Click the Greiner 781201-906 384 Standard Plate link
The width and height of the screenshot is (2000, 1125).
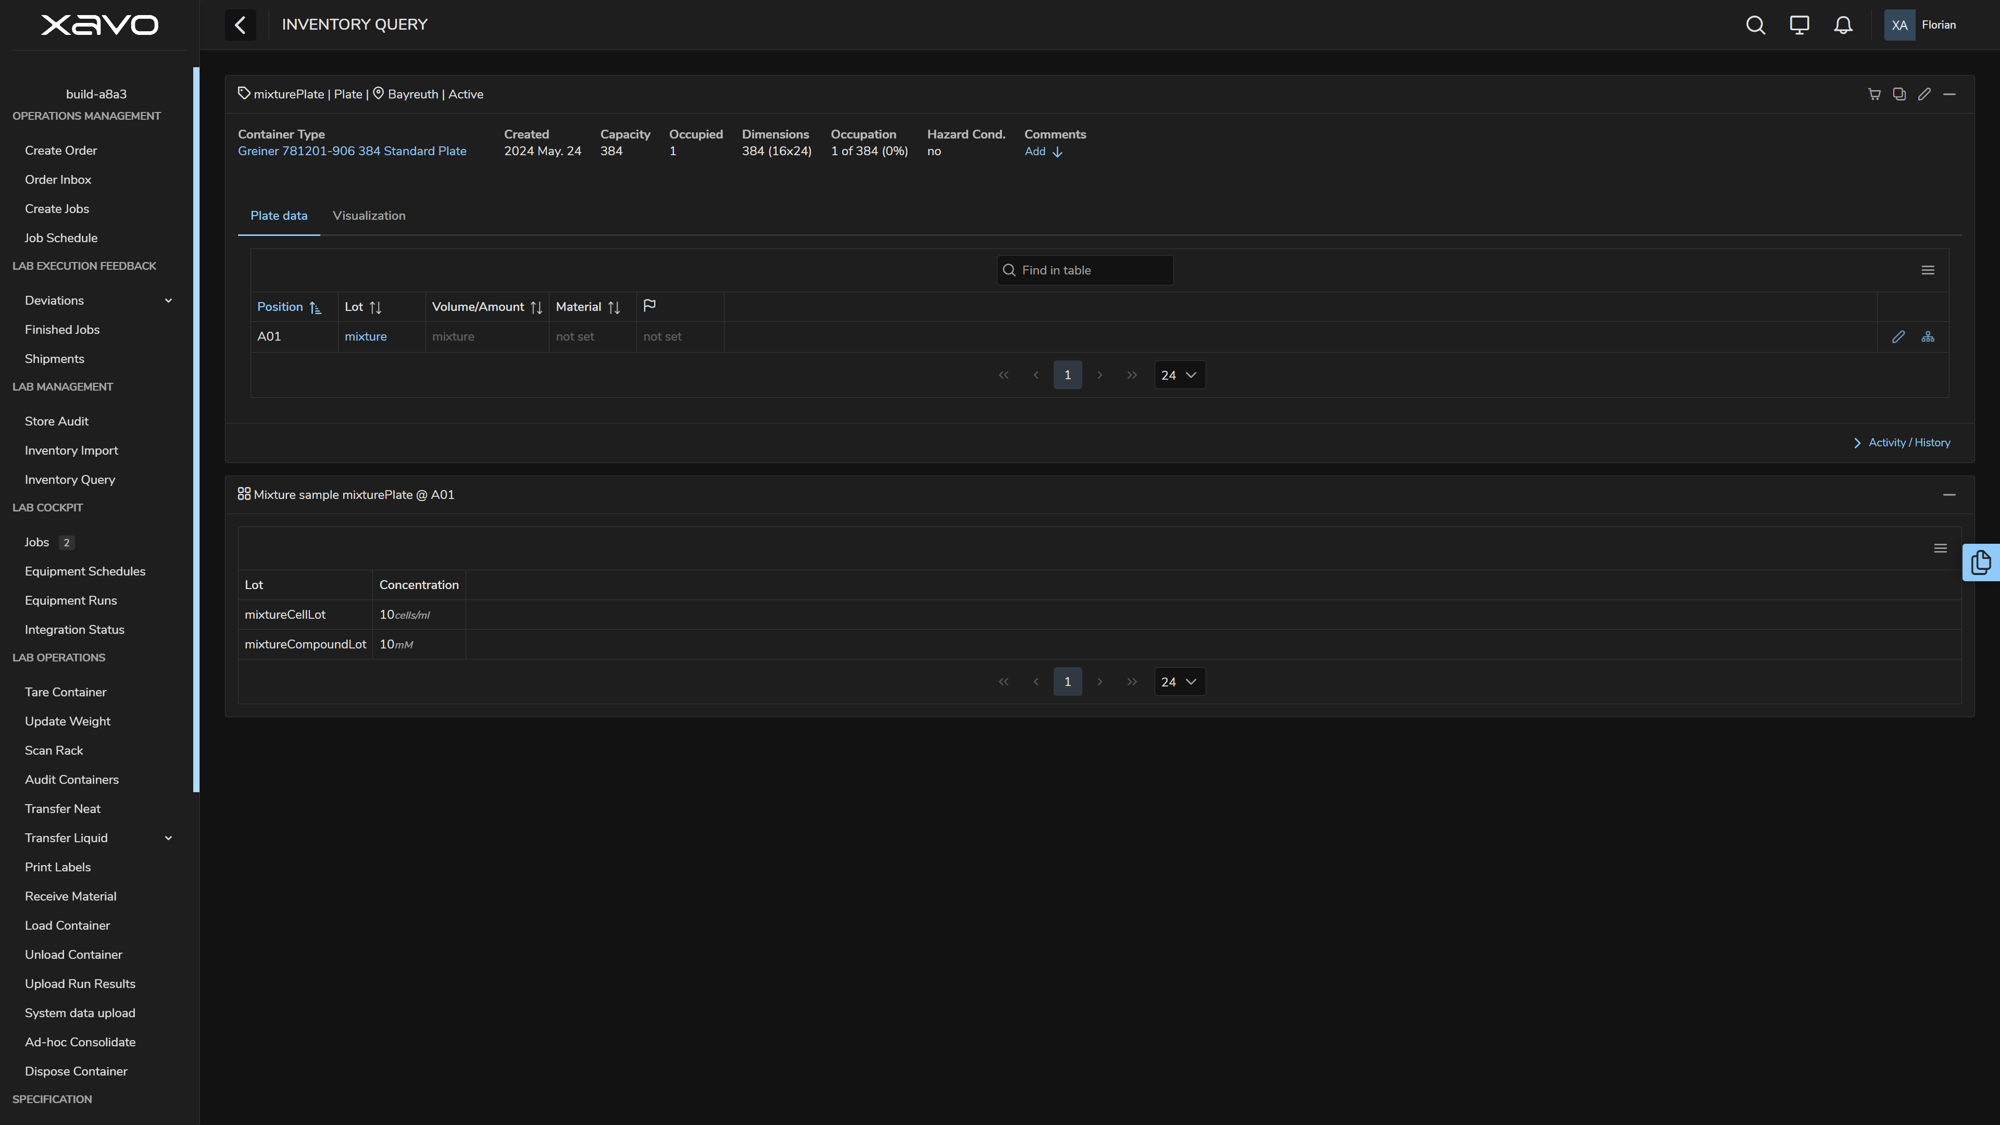tap(352, 151)
